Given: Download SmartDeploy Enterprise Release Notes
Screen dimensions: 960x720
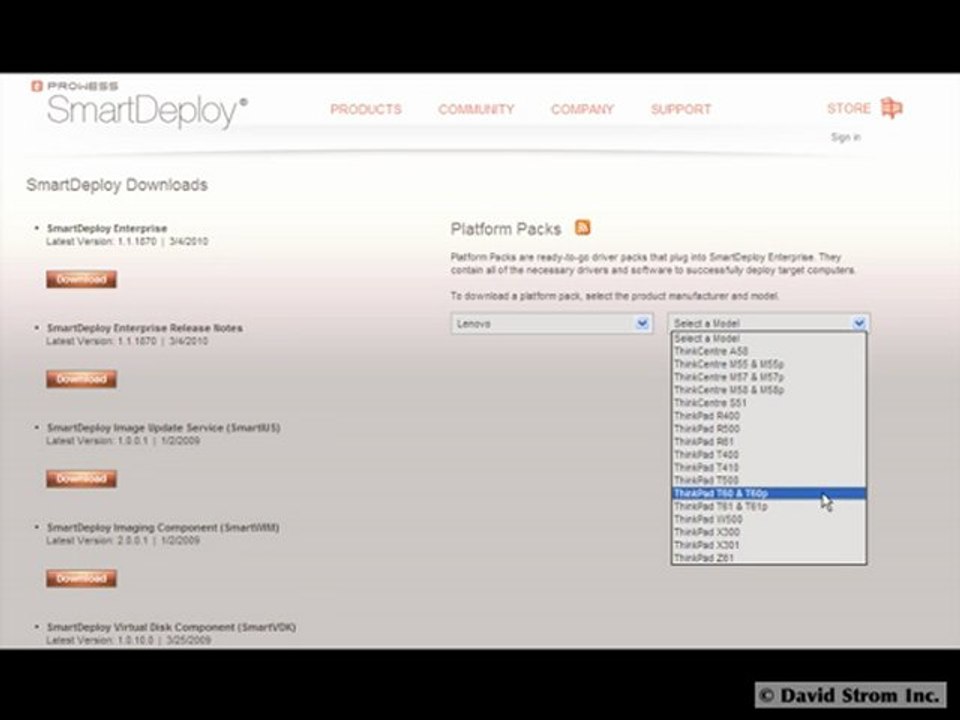Looking at the screenshot, I should click(x=81, y=379).
